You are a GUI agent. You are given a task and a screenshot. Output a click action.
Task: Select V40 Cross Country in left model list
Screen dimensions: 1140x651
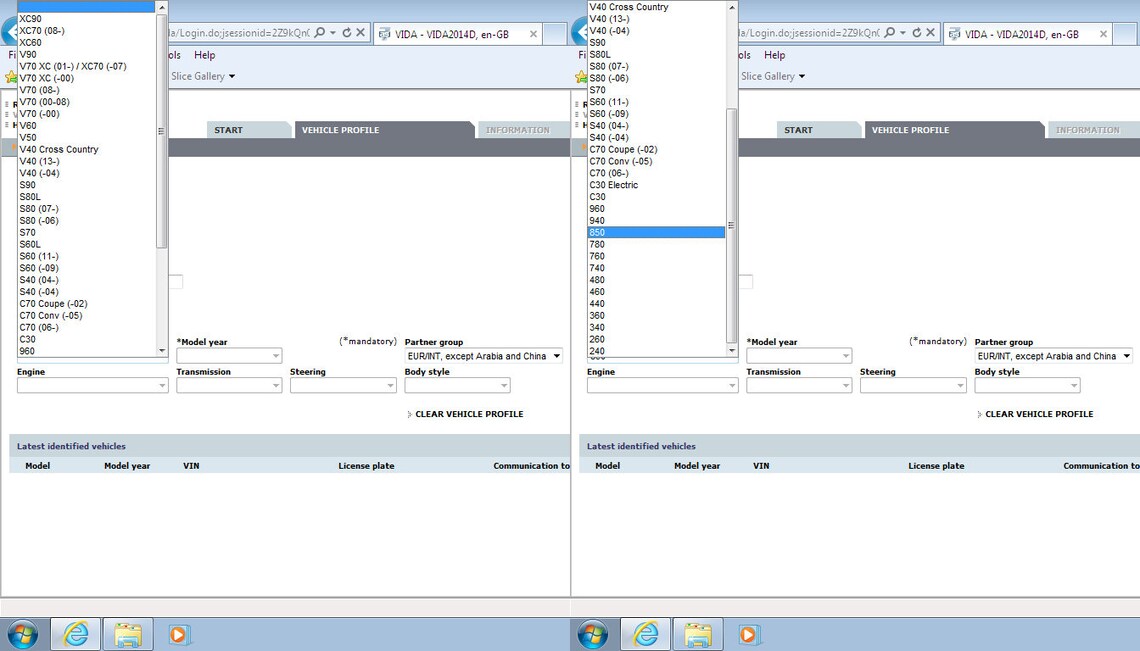click(x=87, y=149)
